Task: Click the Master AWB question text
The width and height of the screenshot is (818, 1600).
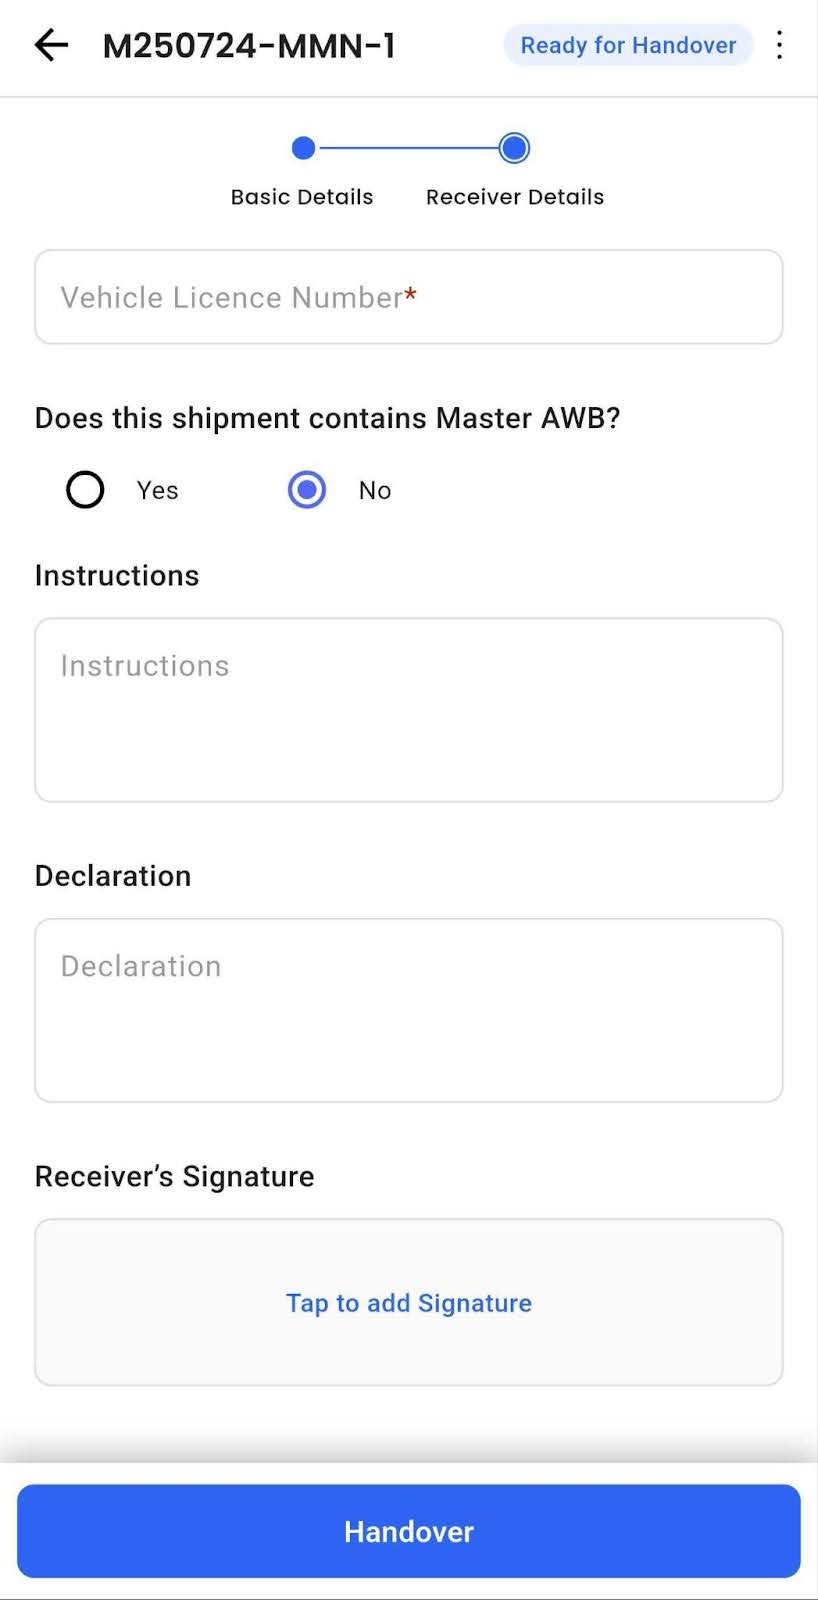Action: [327, 418]
